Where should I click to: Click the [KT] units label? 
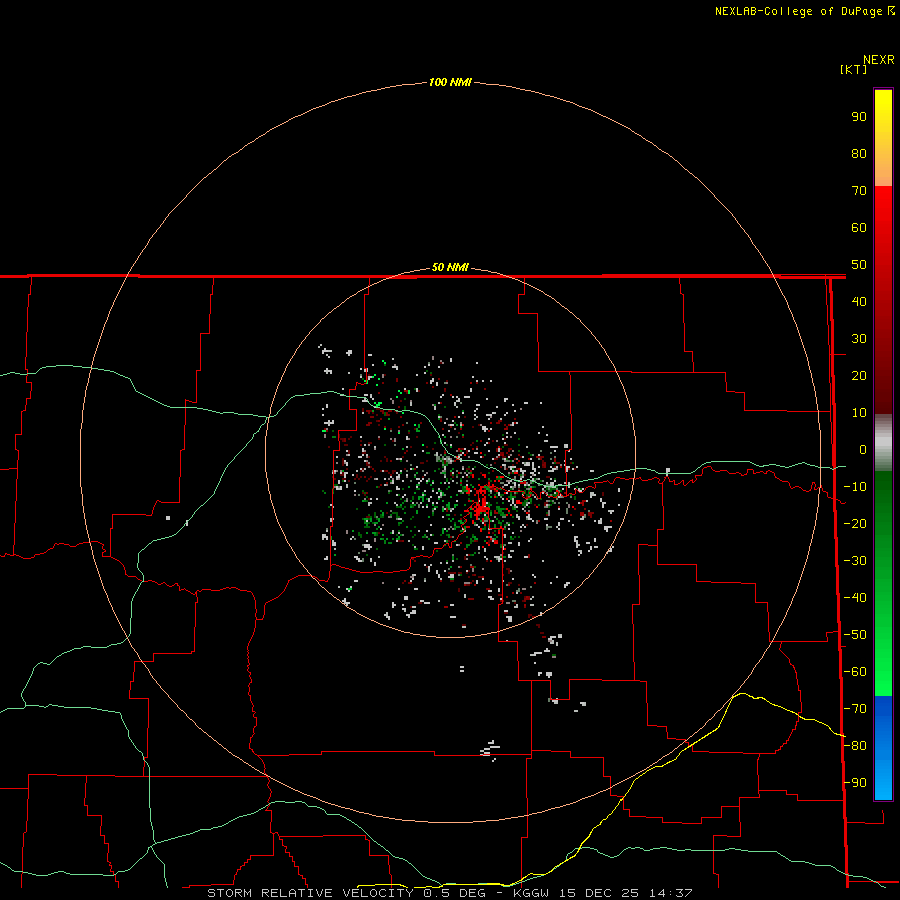pos(854,69)
